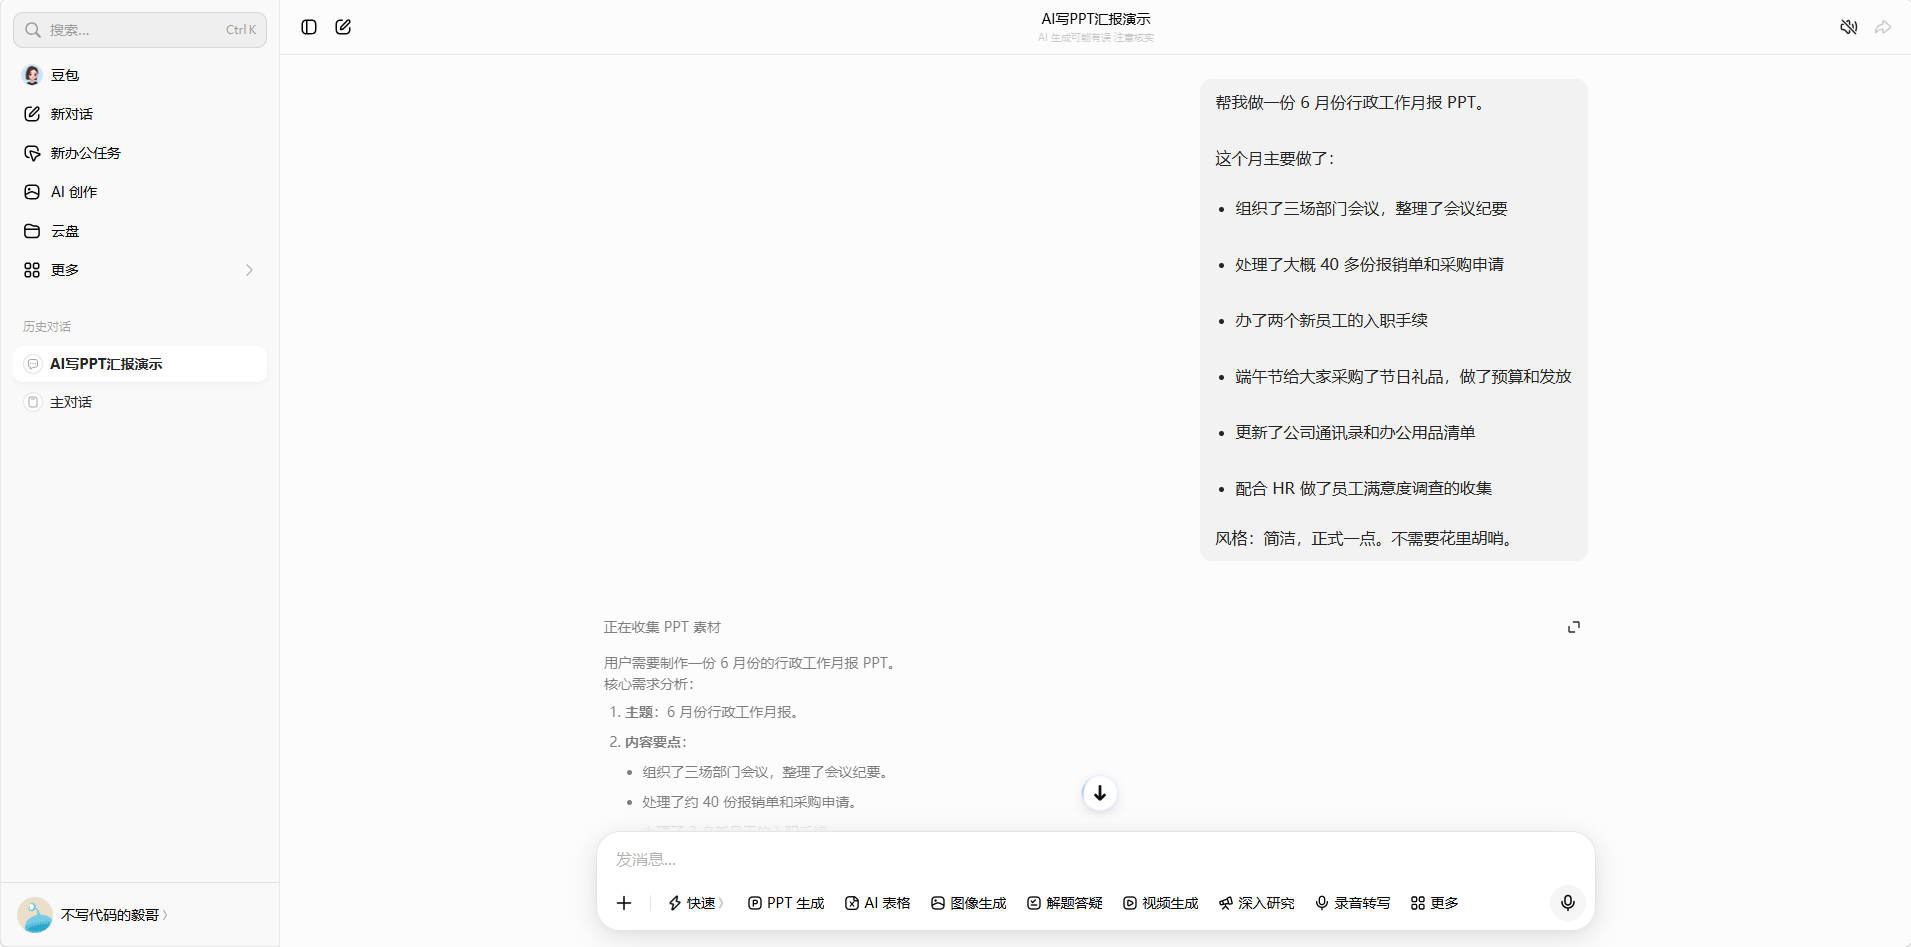Go to AI 创作 section
This screenshot has width=1911, height=947.
140,192
